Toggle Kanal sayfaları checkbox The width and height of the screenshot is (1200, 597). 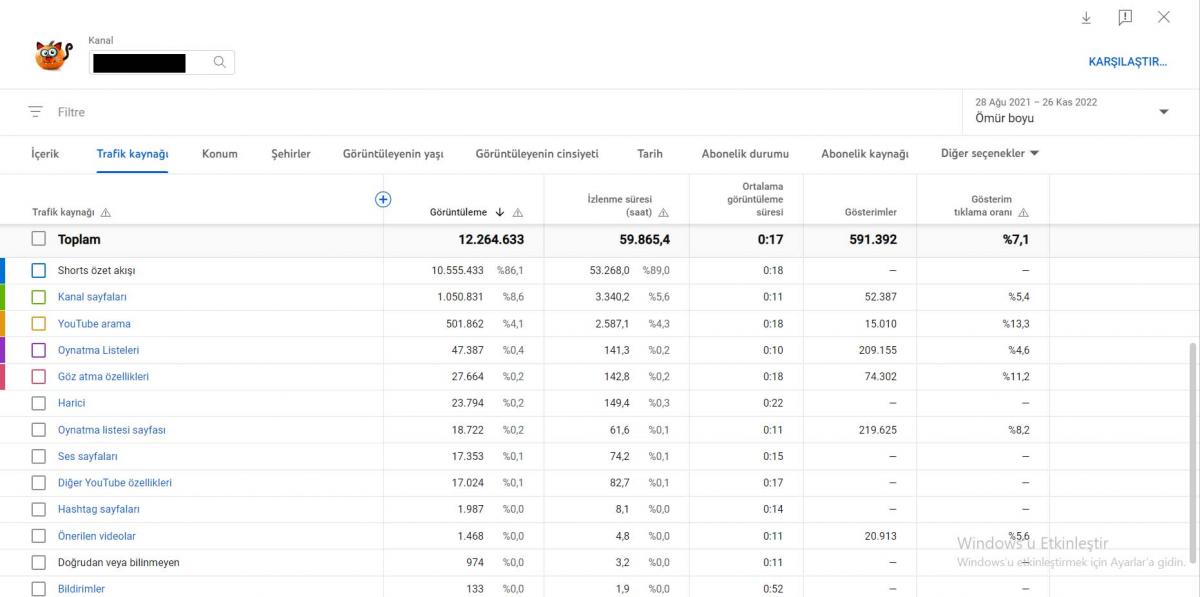(x=38, y=297)
